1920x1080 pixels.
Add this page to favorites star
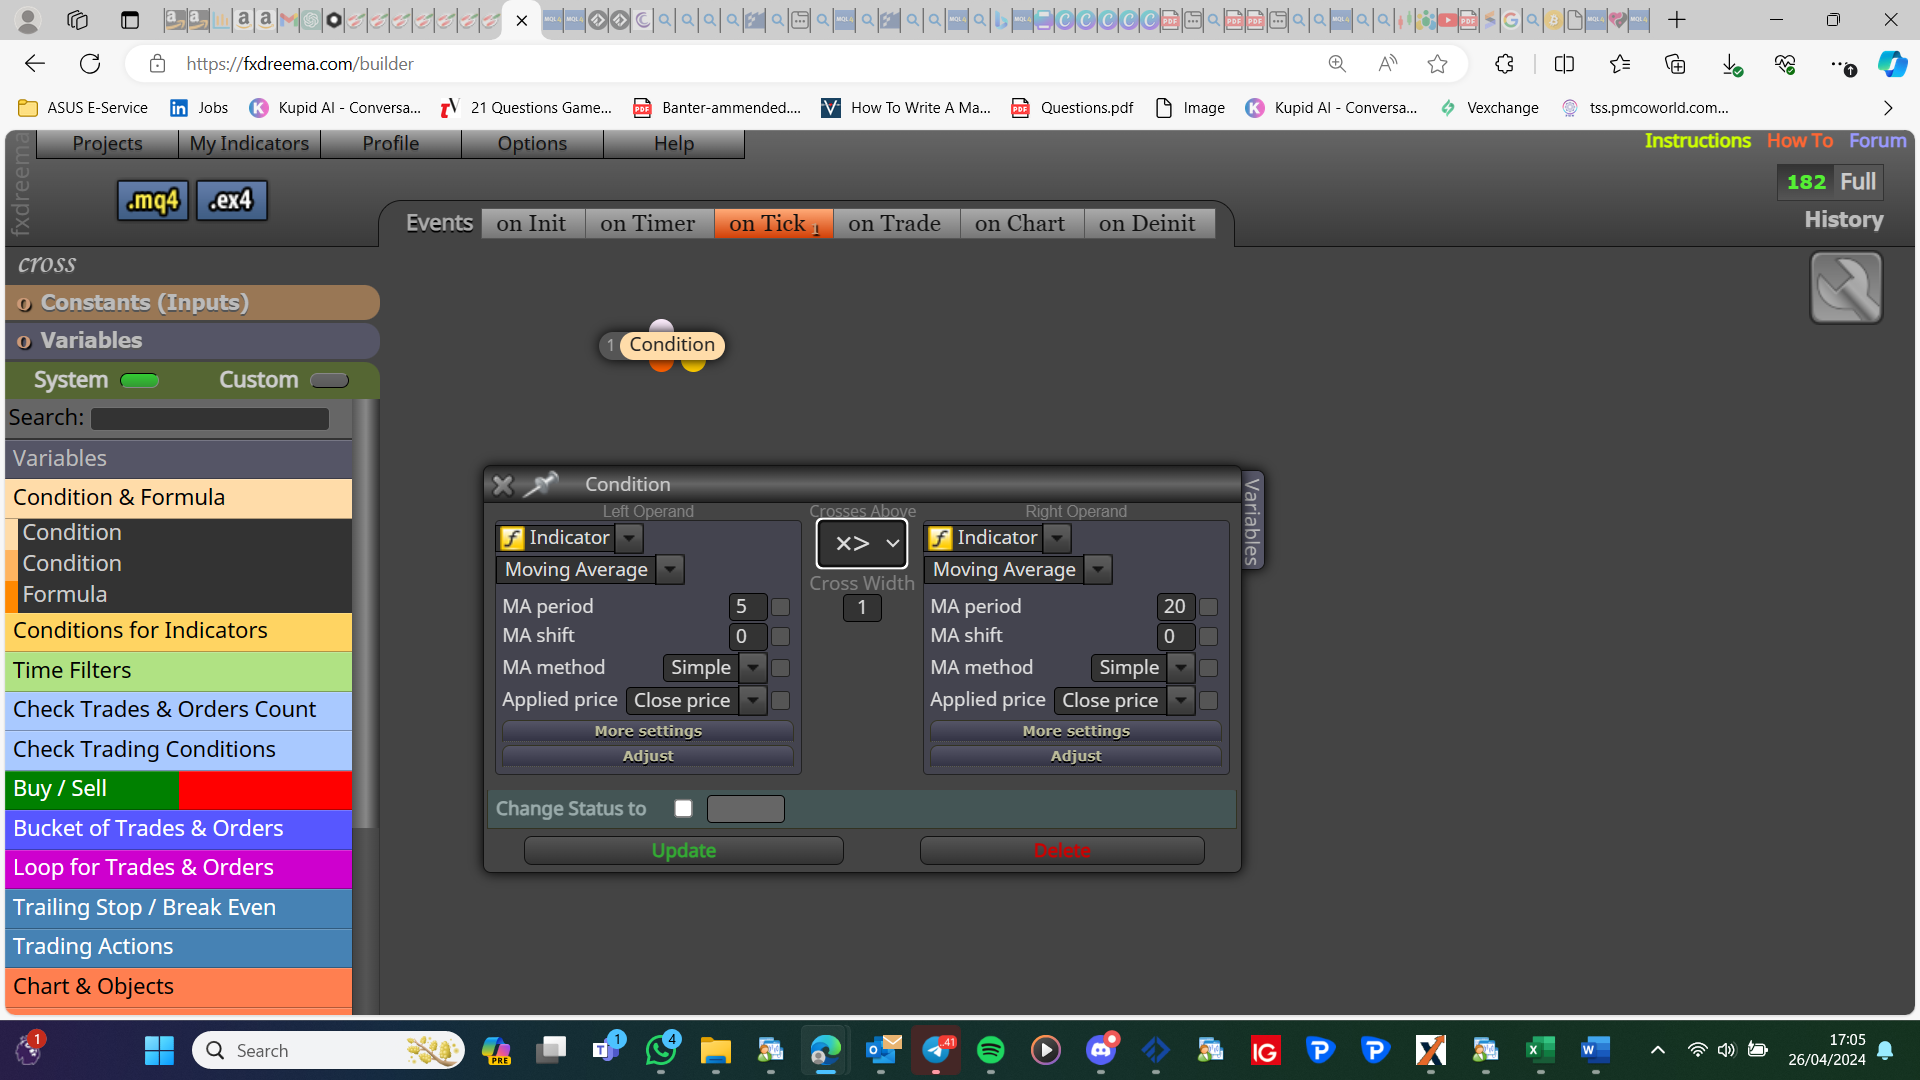click(1437, 64)
